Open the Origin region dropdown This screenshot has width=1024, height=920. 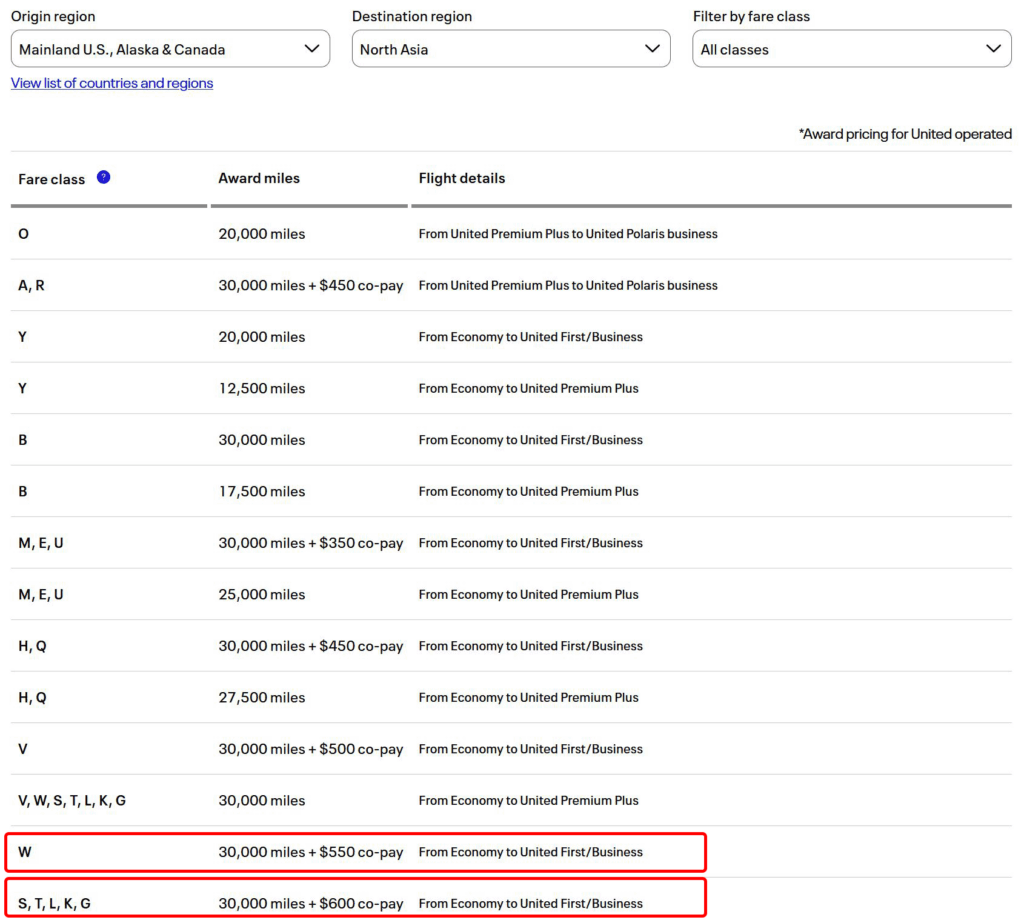(170, 49)
